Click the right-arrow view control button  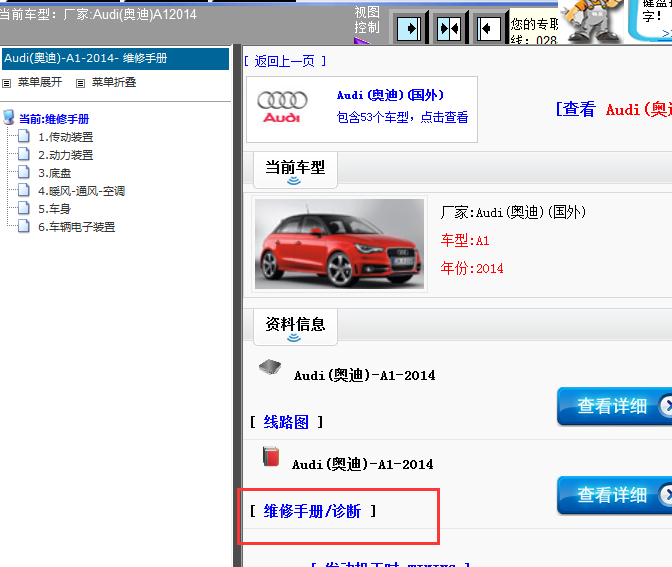(408, 28)
